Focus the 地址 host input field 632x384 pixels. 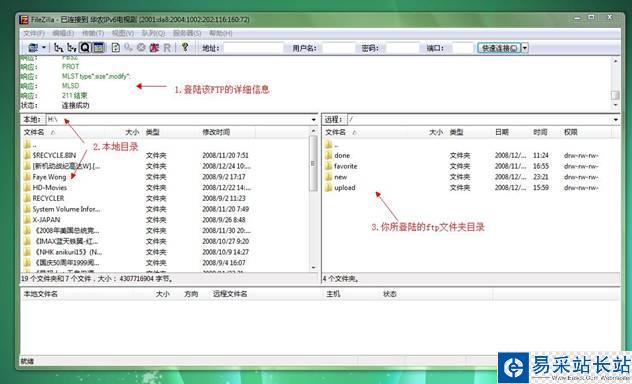(253, 48)
